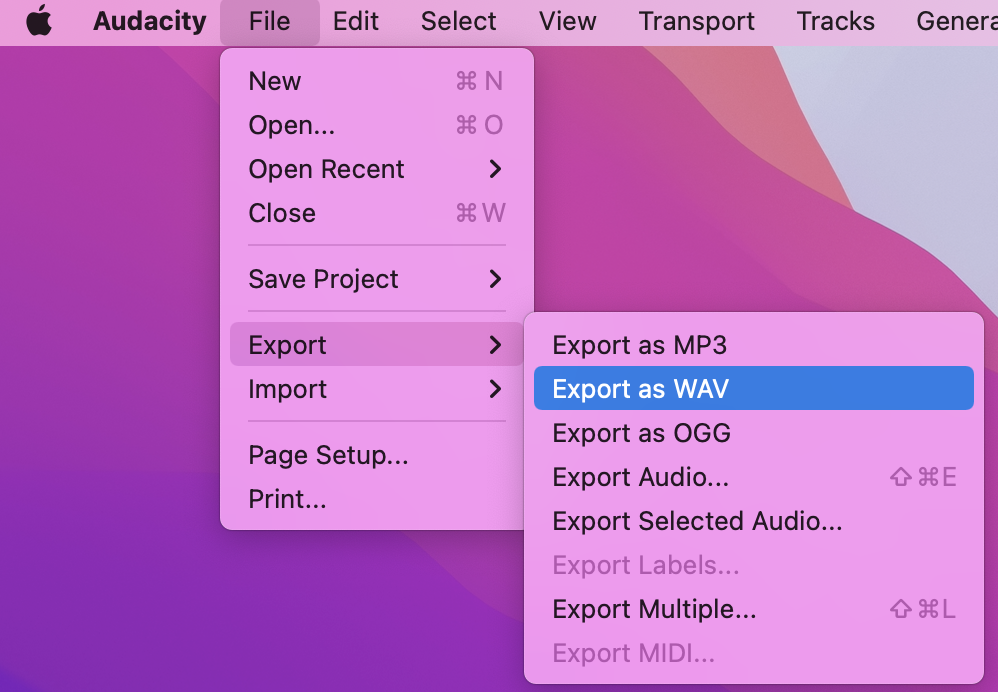Screen dimensions: 998x692
Task: Choose Export Audio...
Action: click(x=754, y=476)
